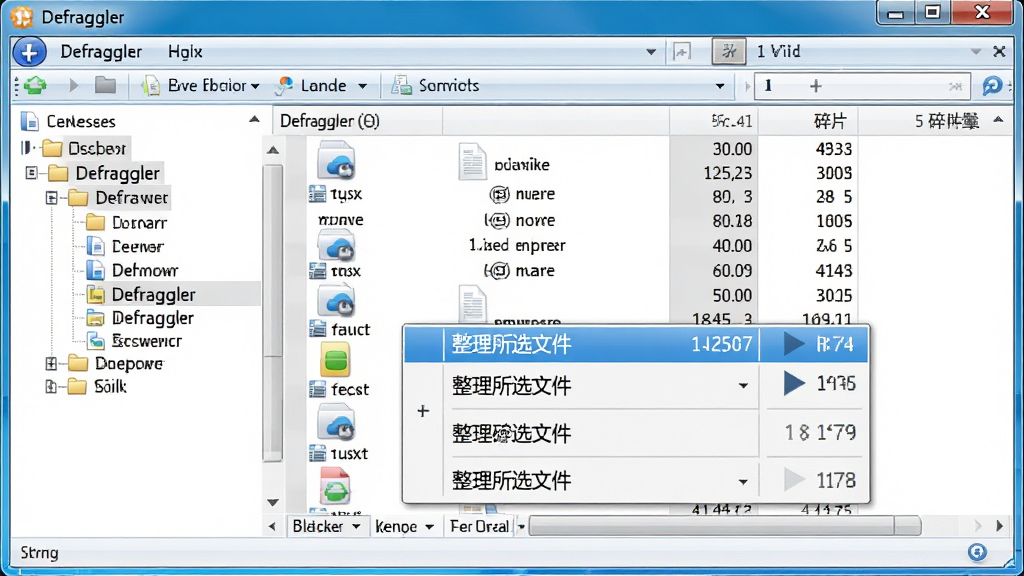Image resolution: width=1024 pixels, height=576 pixels.
Task: Click the fauct file label
Action: tap(350, 330)
